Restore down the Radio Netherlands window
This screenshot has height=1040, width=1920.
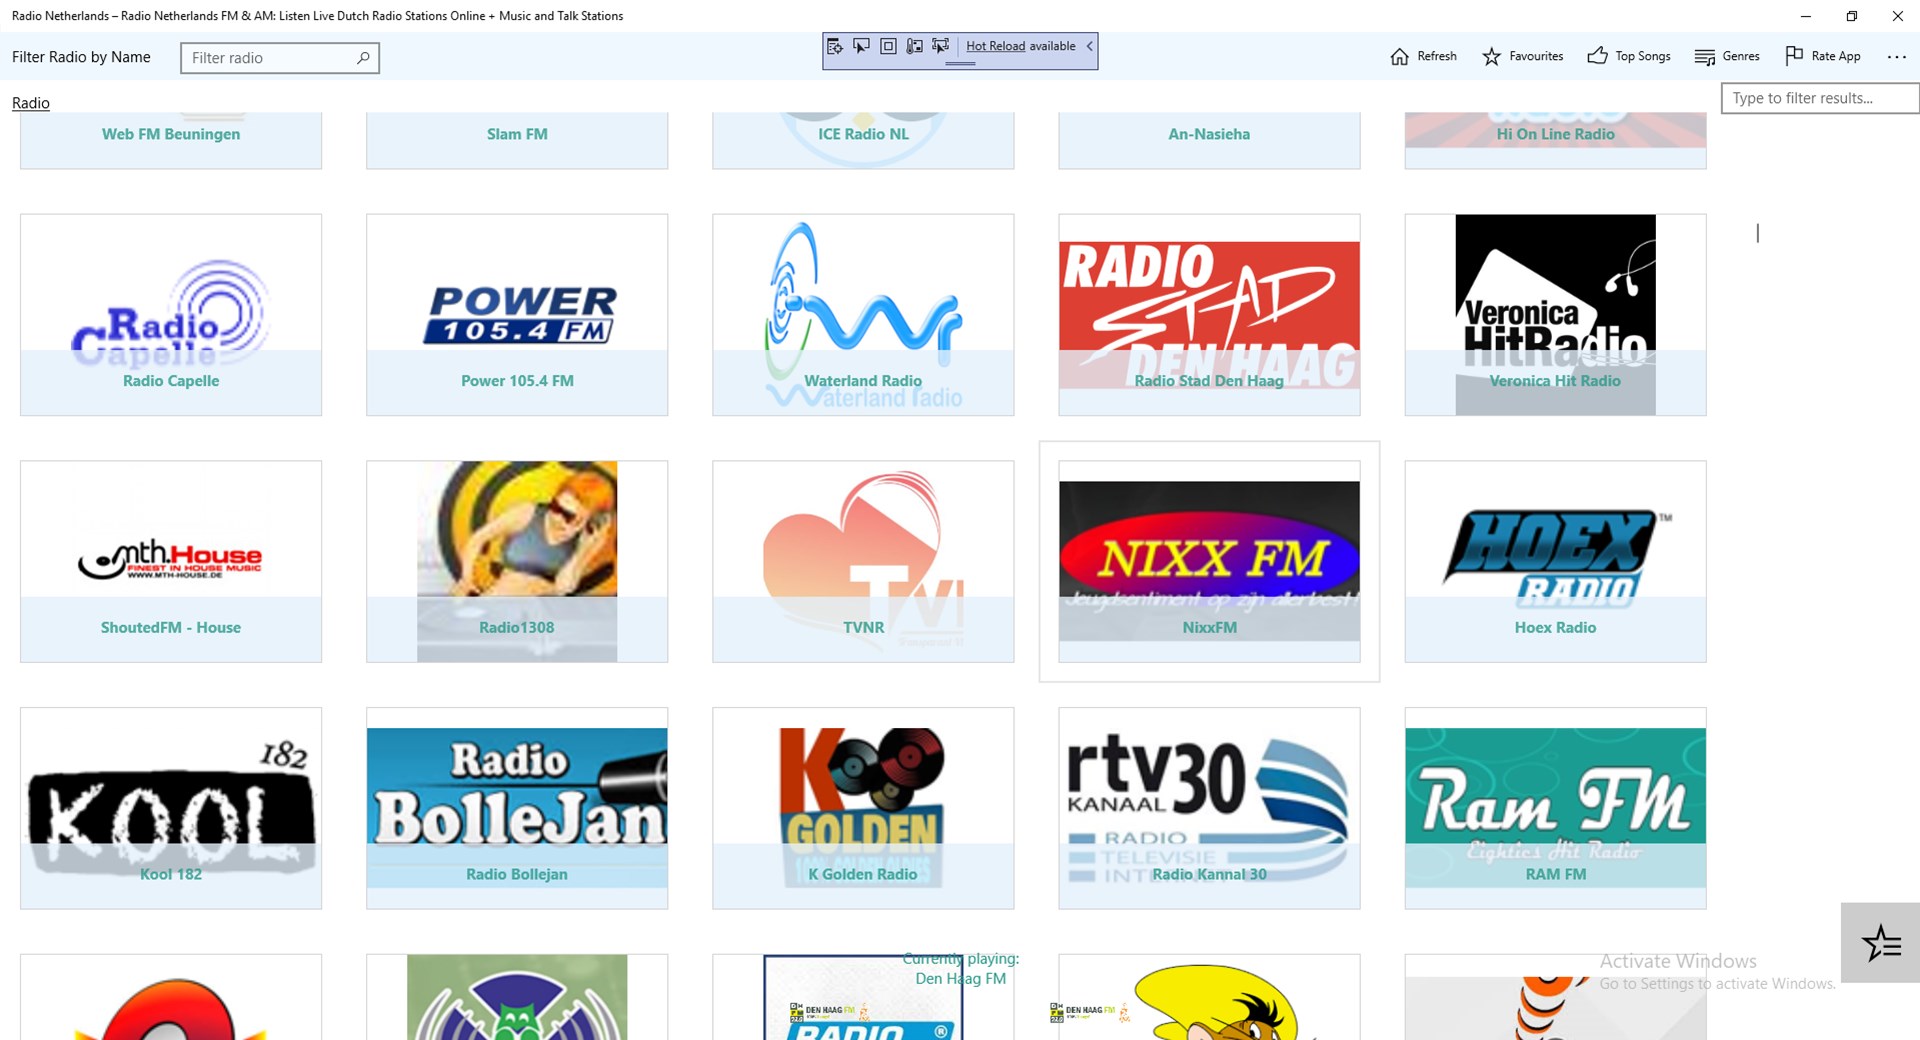click(1852, 16)
